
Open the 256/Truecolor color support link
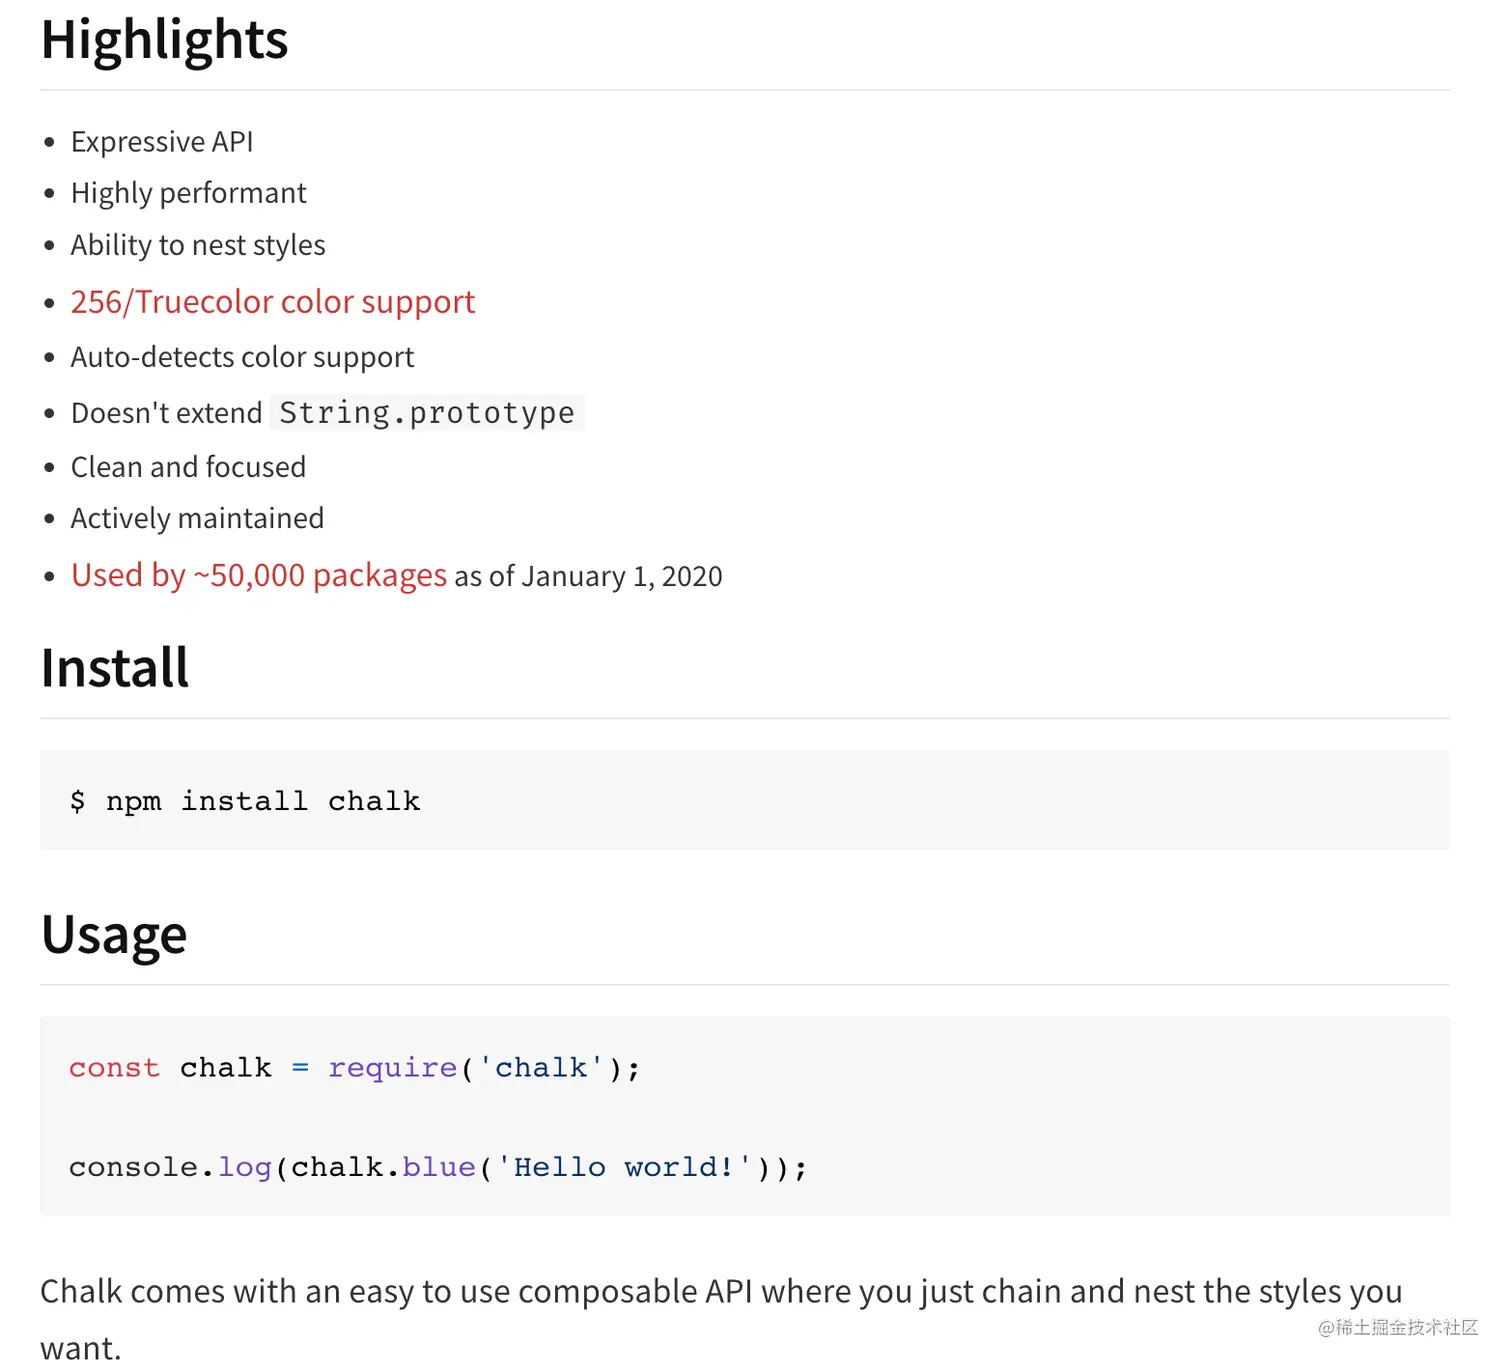pyautogui.click(x=272, y=302)
